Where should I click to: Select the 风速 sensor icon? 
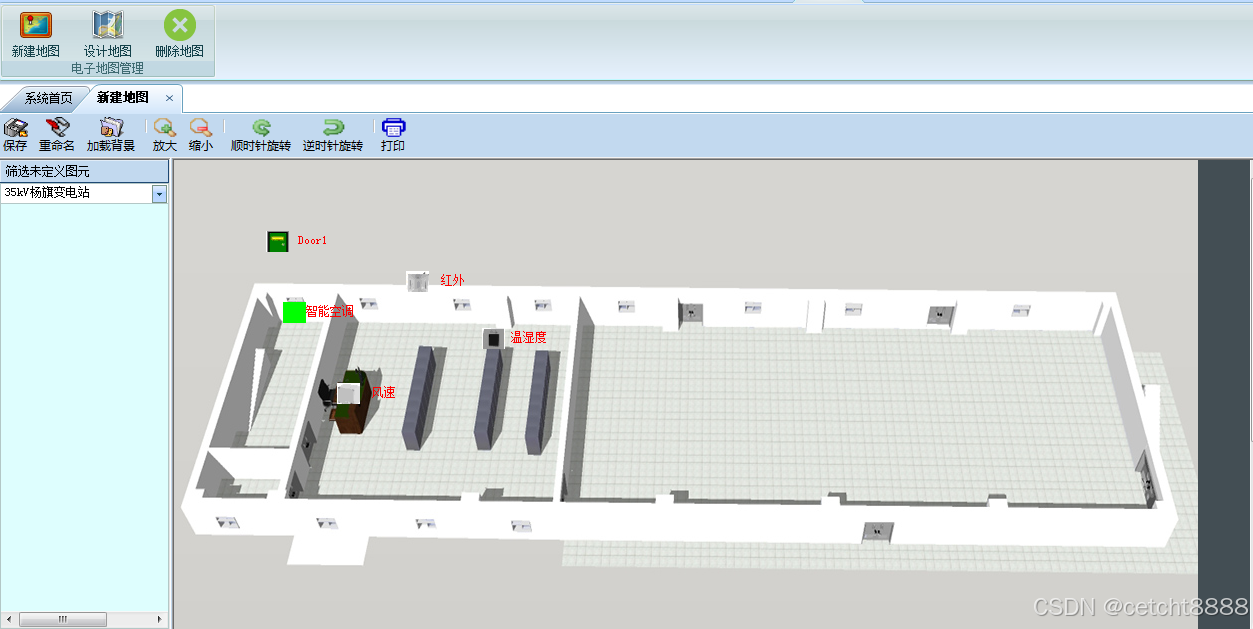coord(347,393)
